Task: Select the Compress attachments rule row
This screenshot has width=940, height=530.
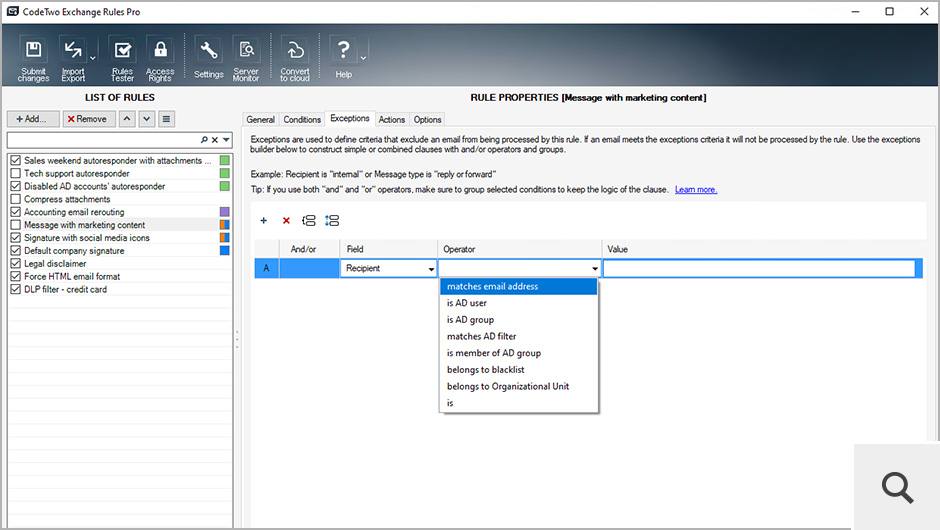Action: pos(120,199)
